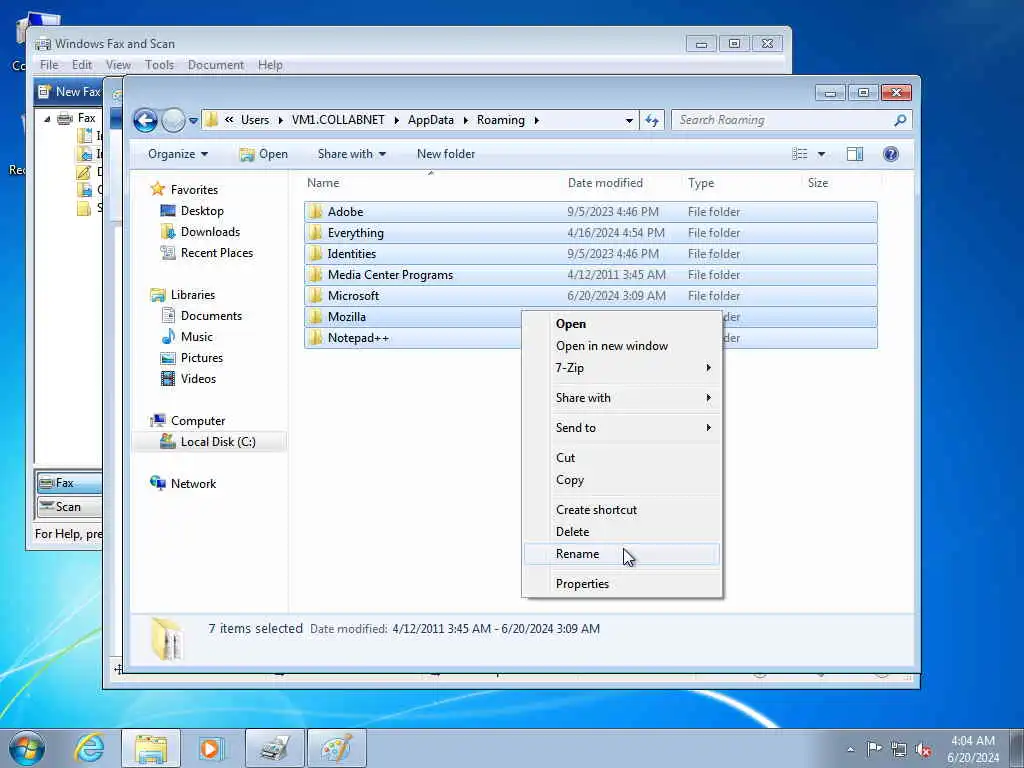Switch to Scan view in Fax and Scan
The image size is (1024, 768).
(69, 507)
